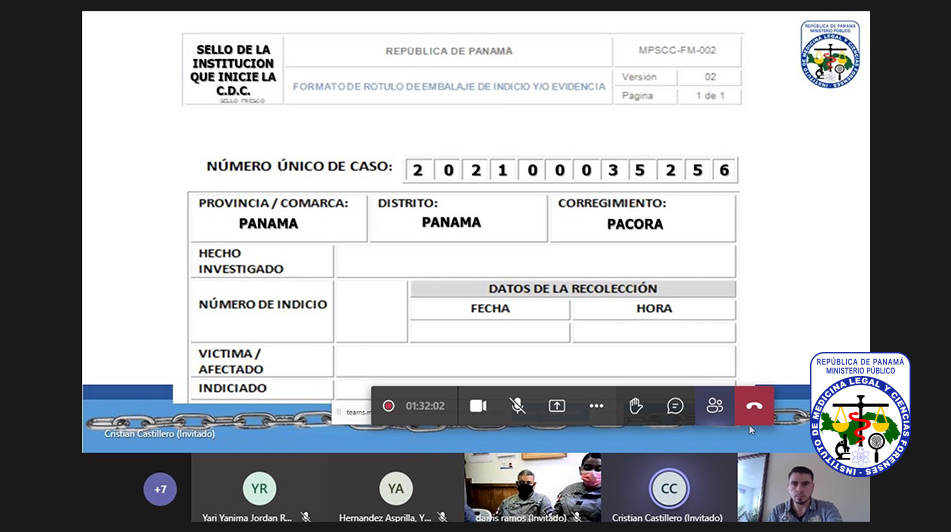Click the NÚMERO DE INDICIO empty box
Viewport: 951px width, 532px height.
click(x=372, y=311)
